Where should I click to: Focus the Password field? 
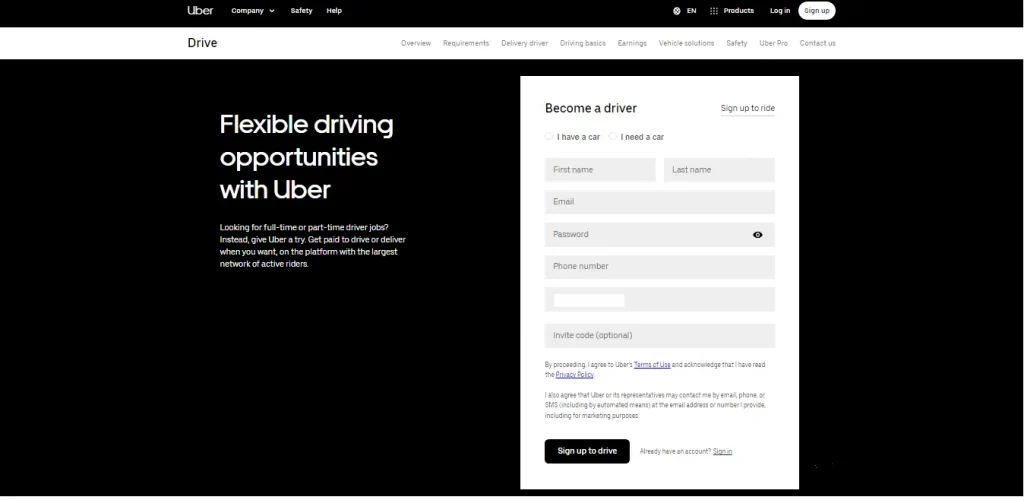(660, 234)
